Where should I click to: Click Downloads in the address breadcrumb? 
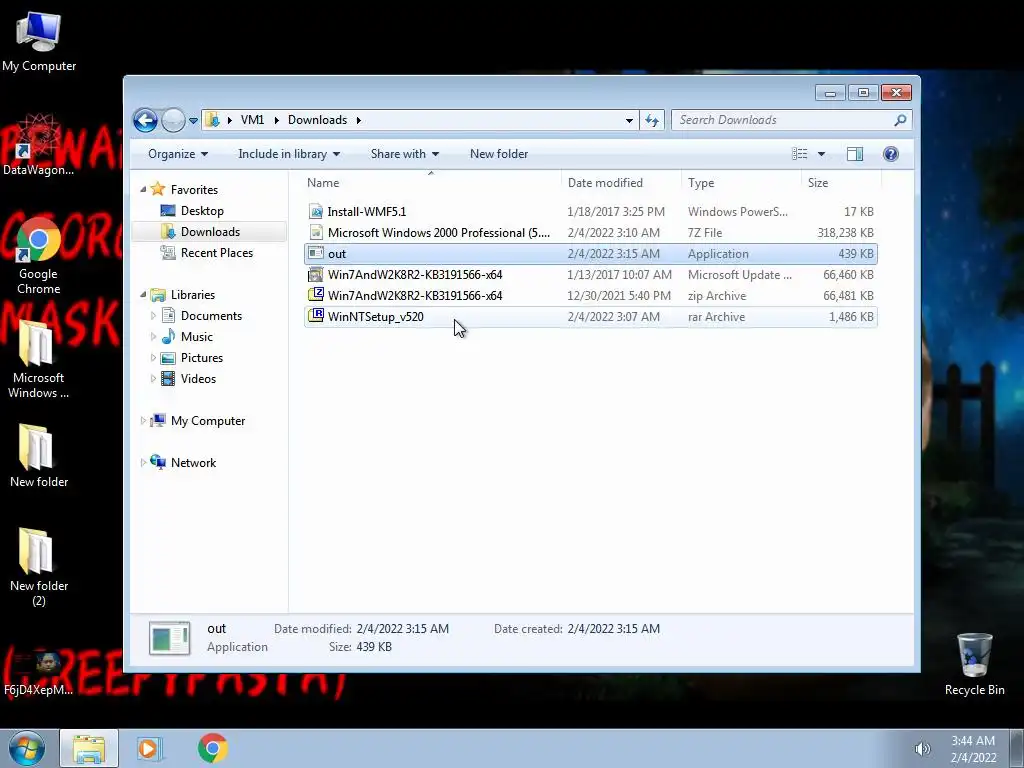coord(317,120)
